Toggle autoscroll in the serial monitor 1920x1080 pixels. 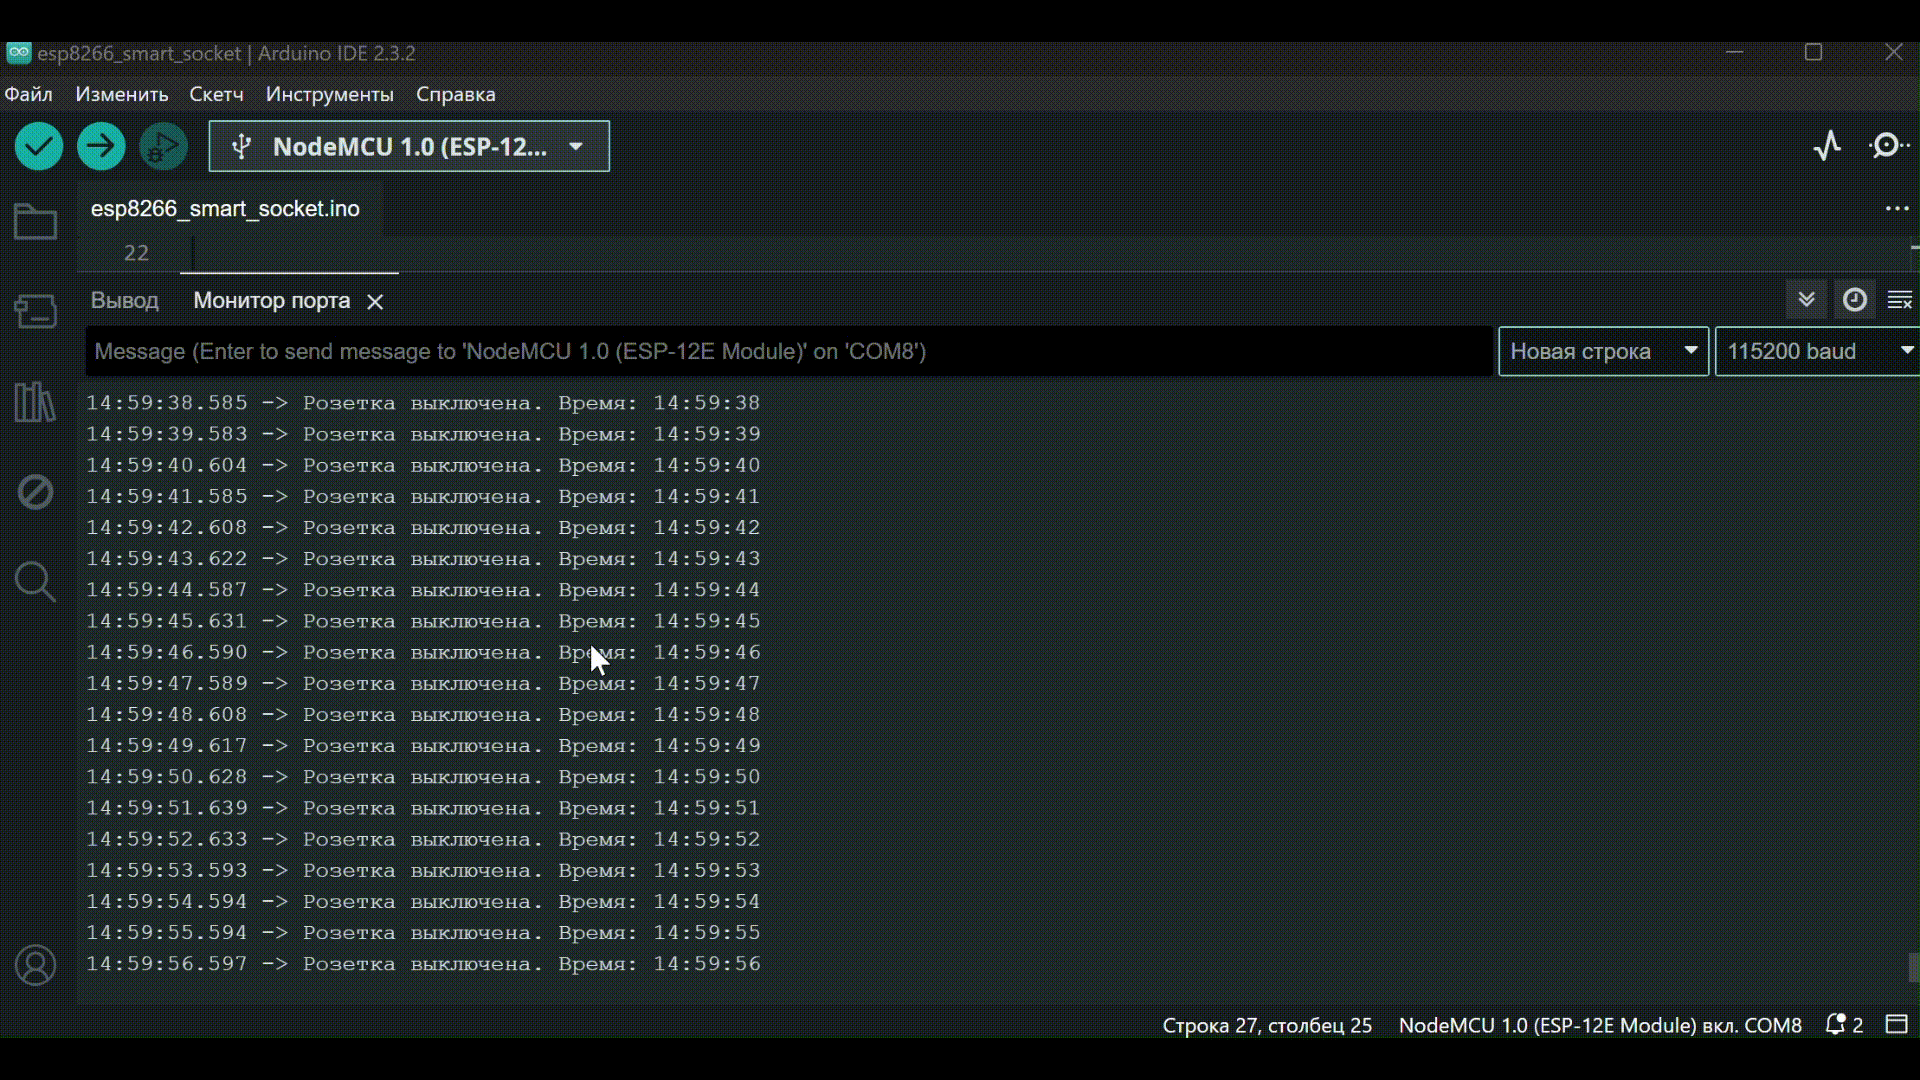tap(1807, 299)
